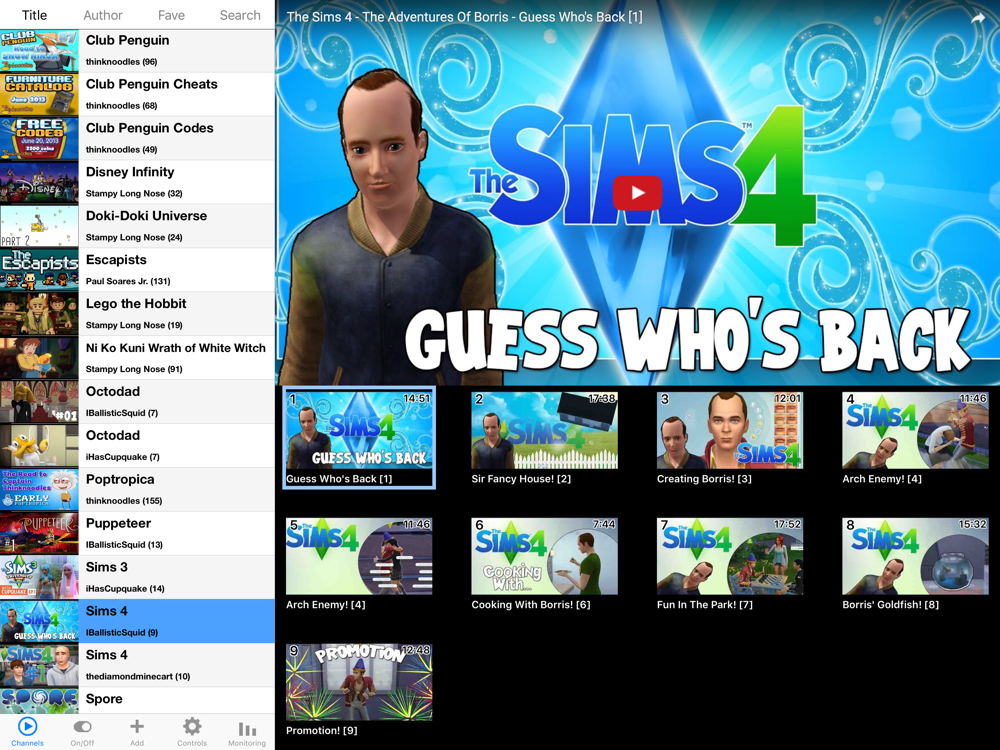Open the Sims 3 playlist
The image size is (1000, 750).
[137, 578]
